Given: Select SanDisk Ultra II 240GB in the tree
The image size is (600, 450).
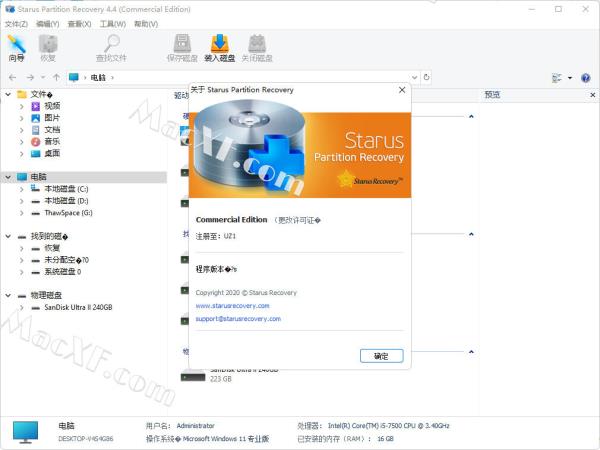Looking at the screenshot, I should coord(78,307).
